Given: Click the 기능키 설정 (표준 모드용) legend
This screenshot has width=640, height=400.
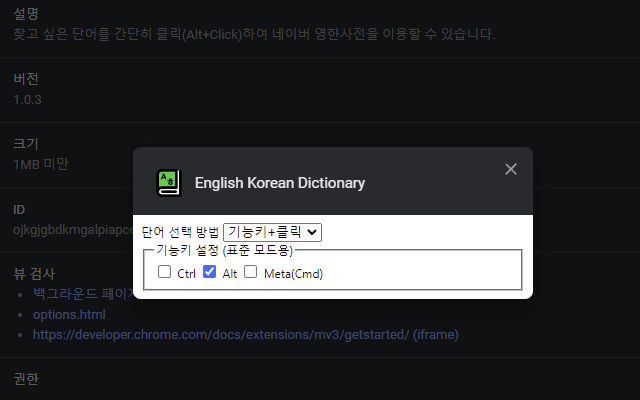Looking at the screenshot, I should (224, 250).
